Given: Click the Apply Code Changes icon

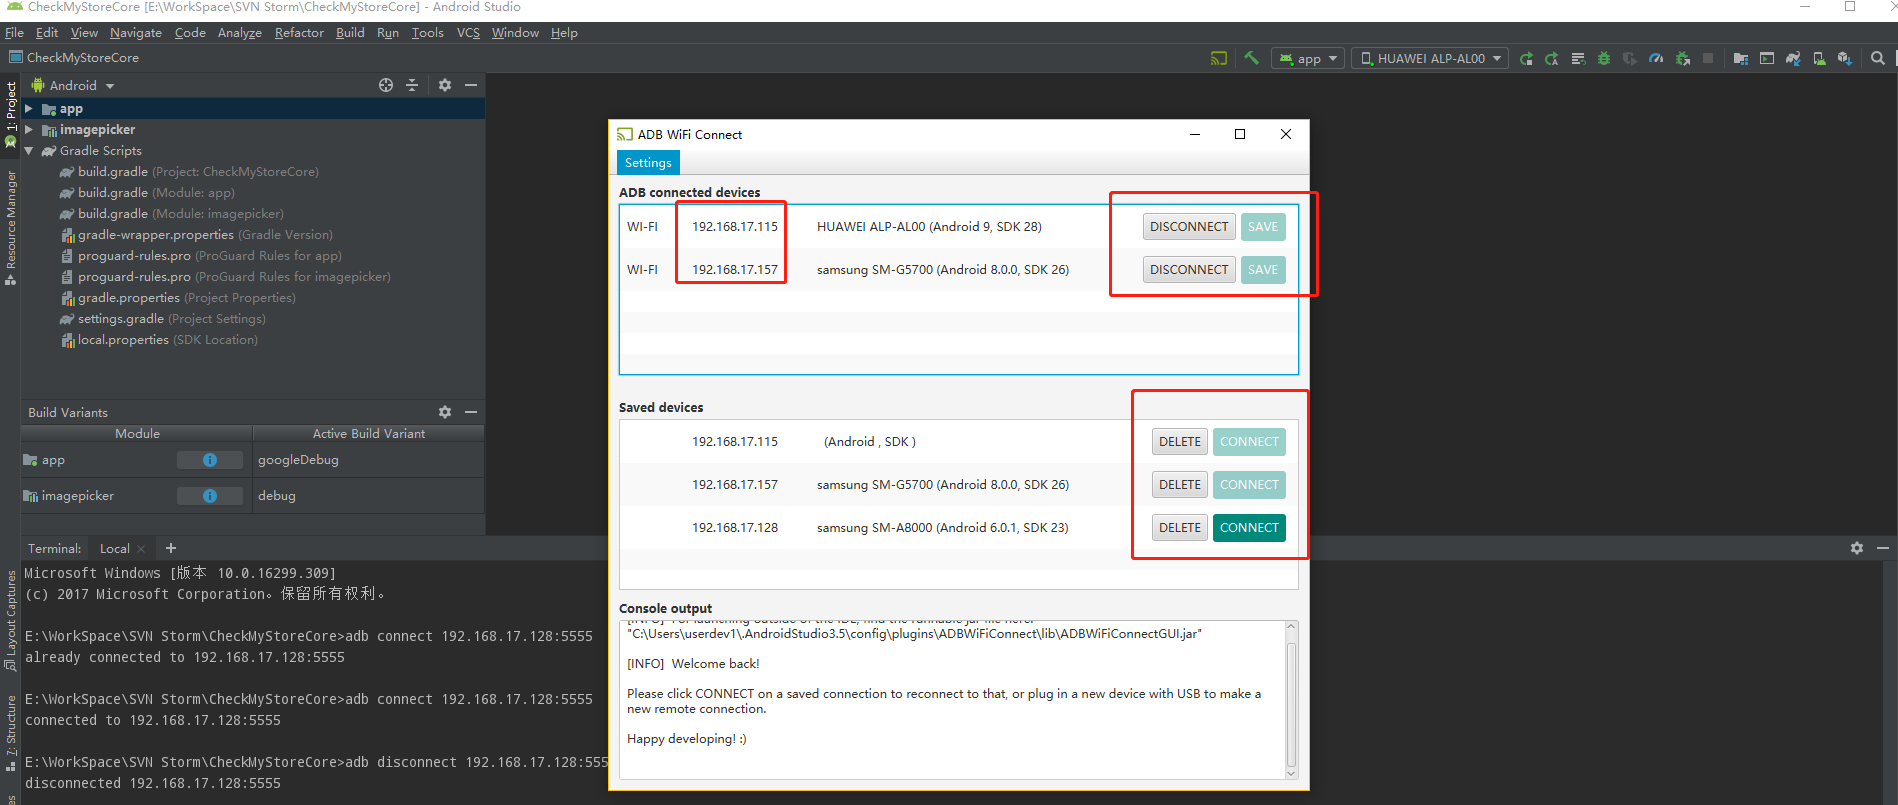Looking at the screenshot, I should (x=1578, y=59).
